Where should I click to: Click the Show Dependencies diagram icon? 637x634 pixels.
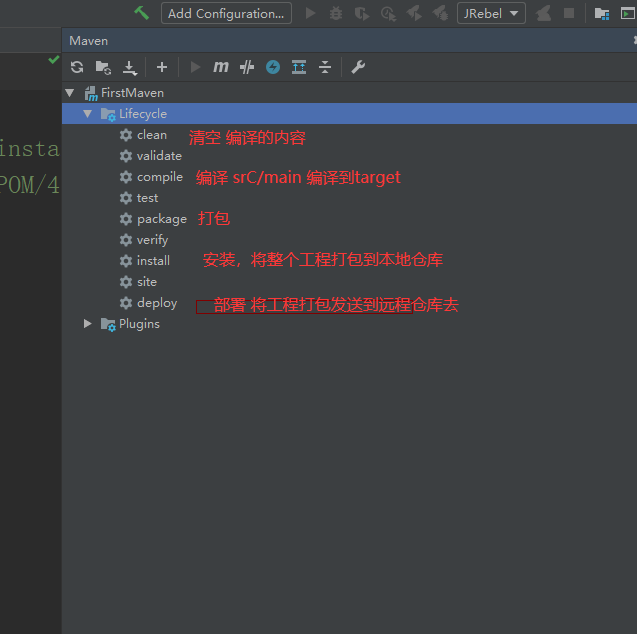(299, 67)
